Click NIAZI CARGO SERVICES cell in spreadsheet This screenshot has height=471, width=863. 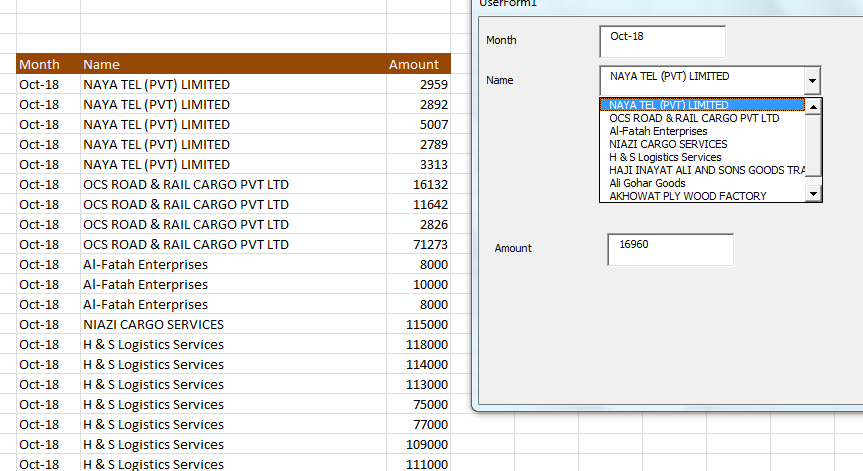tap(233, 324)
